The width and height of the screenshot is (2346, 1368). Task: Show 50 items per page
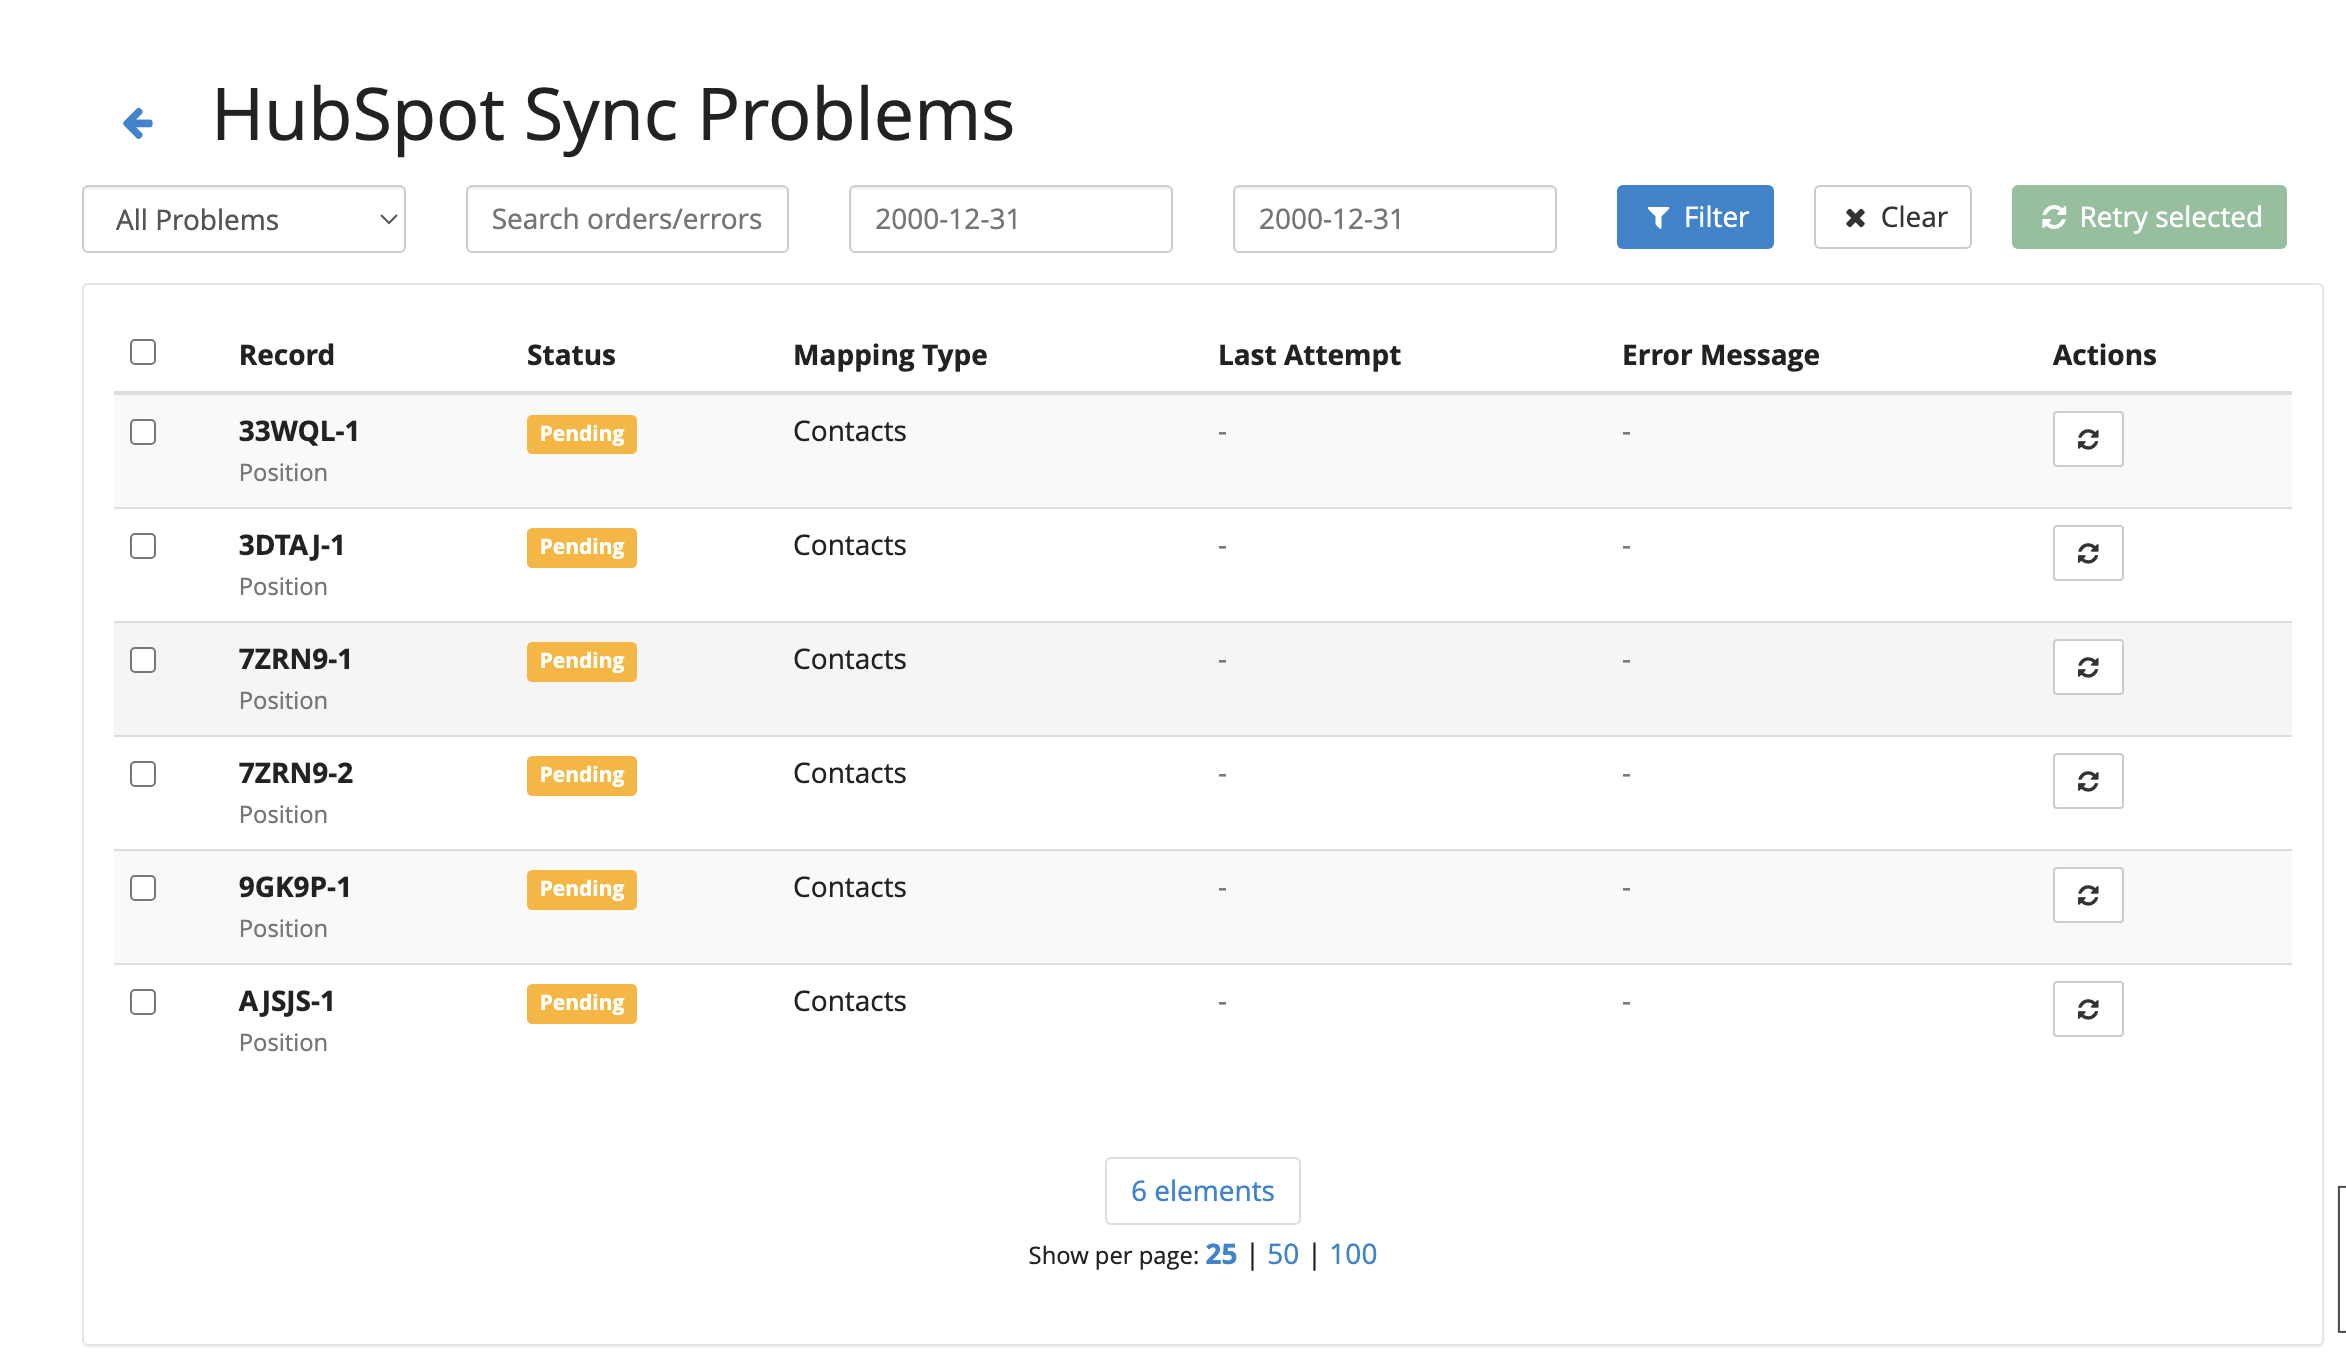pyautogui.click(x=1283, y=1254)
